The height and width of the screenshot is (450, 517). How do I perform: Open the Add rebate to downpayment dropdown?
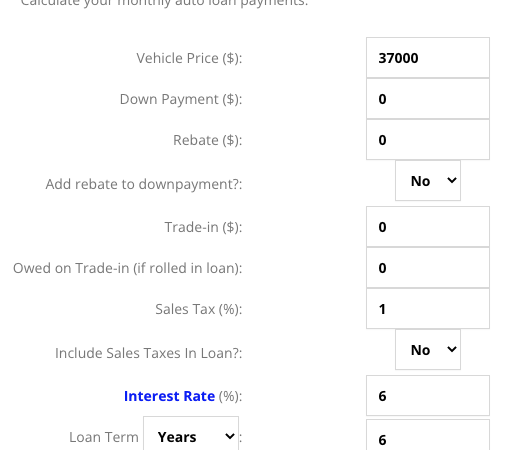click(x=428, y=181)
